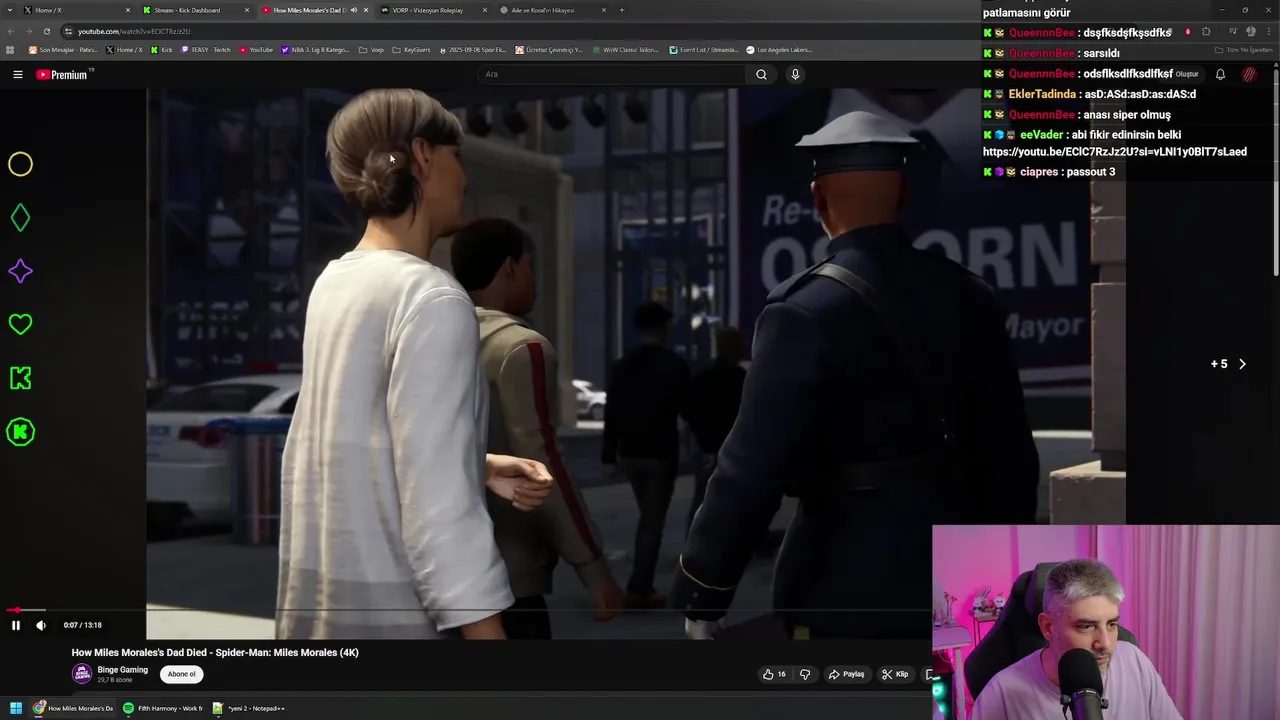Click the green heart overlay icon
Screen dimensions: 1280x720
tap(20, 324)
